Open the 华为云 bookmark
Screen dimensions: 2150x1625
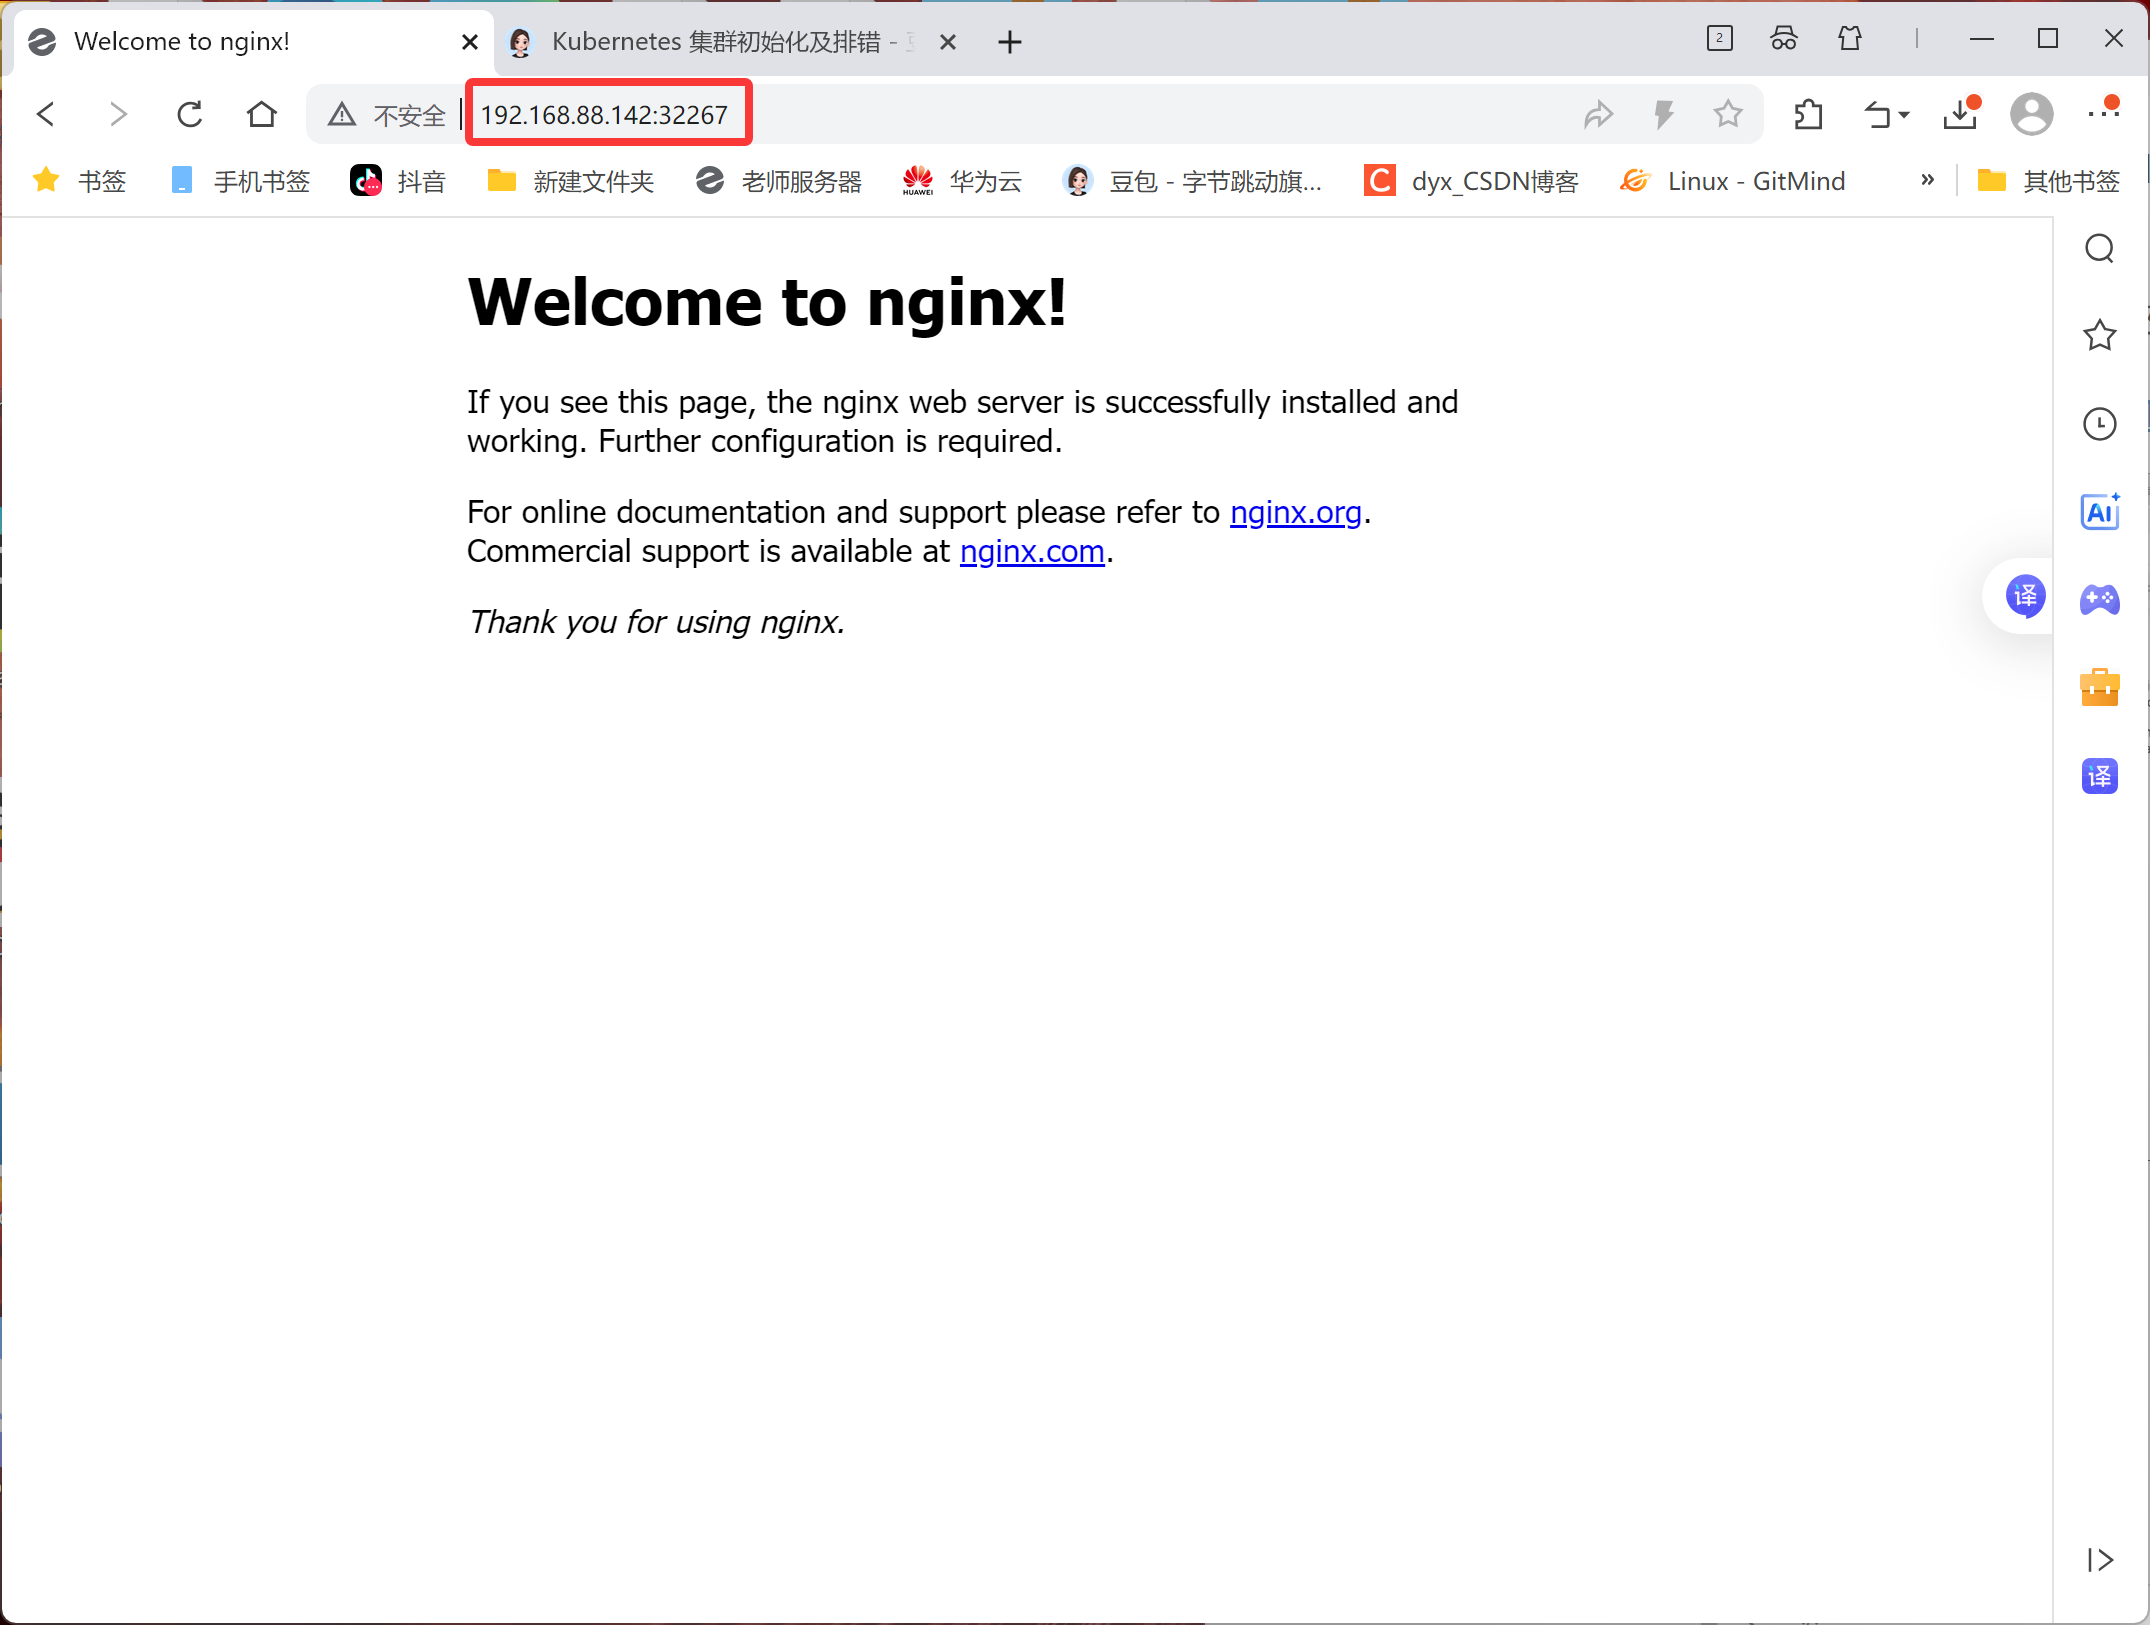[x=962, y=181]
